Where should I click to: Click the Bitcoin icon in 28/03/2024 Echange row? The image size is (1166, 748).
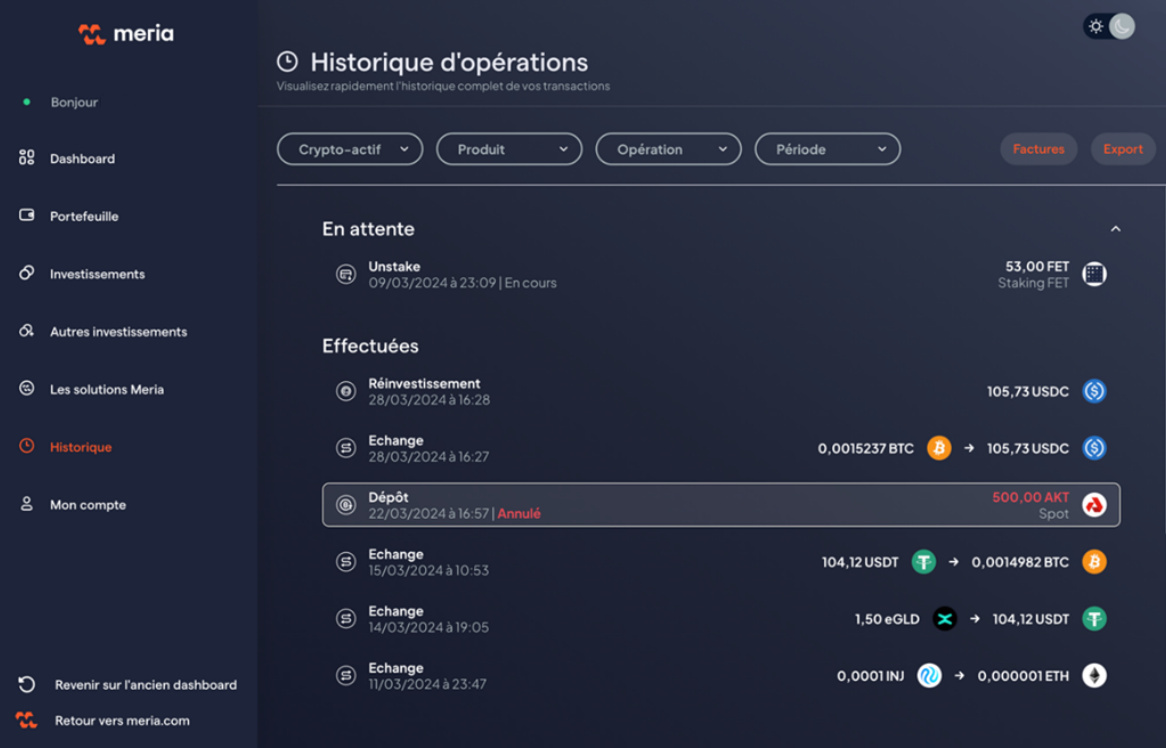[939, 448]
